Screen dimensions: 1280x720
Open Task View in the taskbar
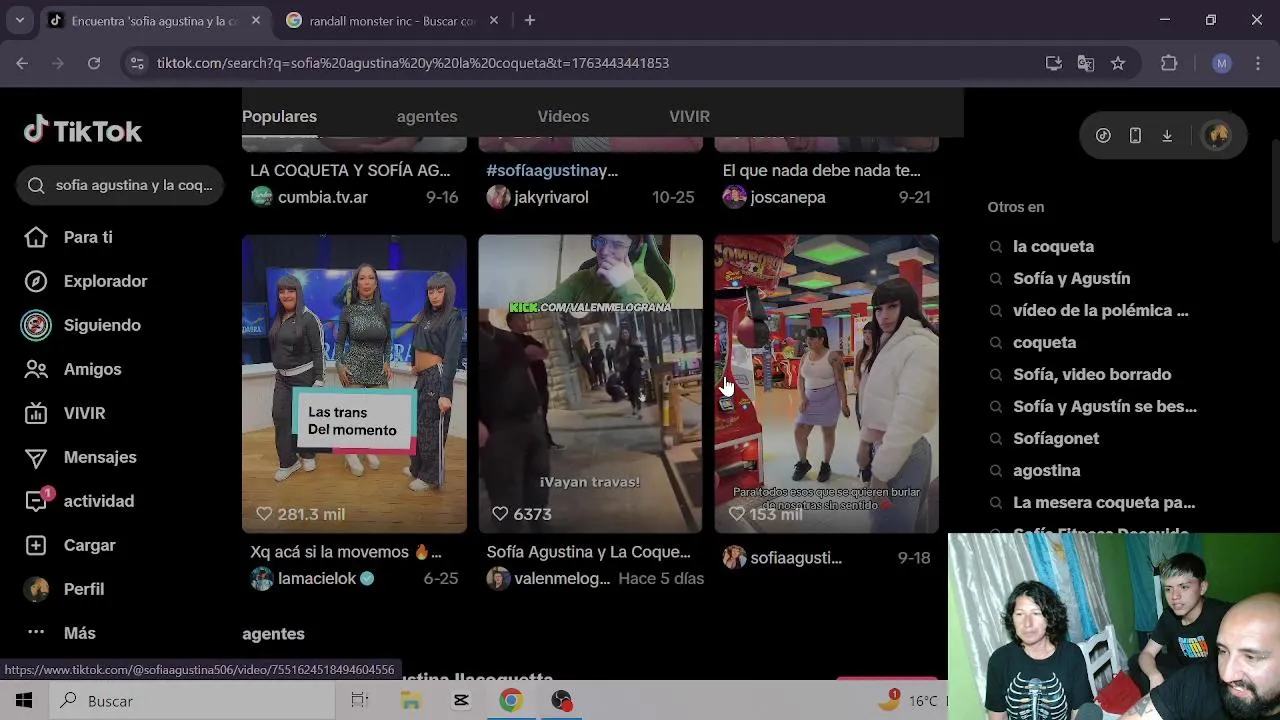[360, 701]
